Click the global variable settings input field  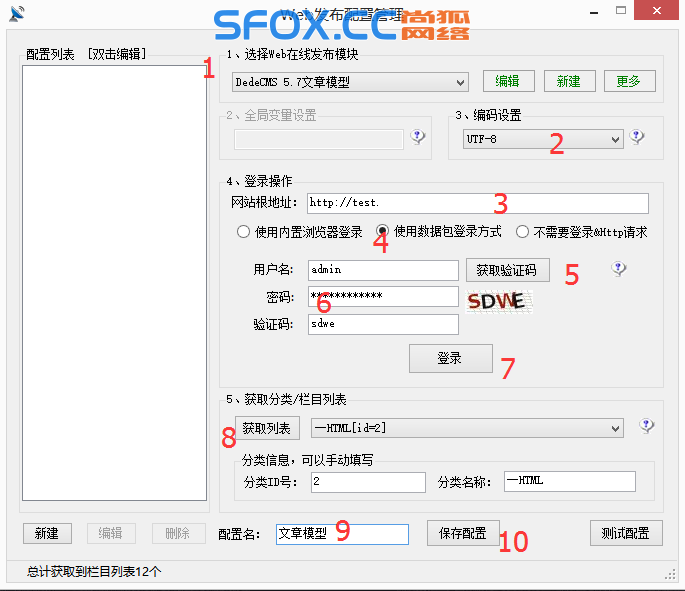click(318, 140)
